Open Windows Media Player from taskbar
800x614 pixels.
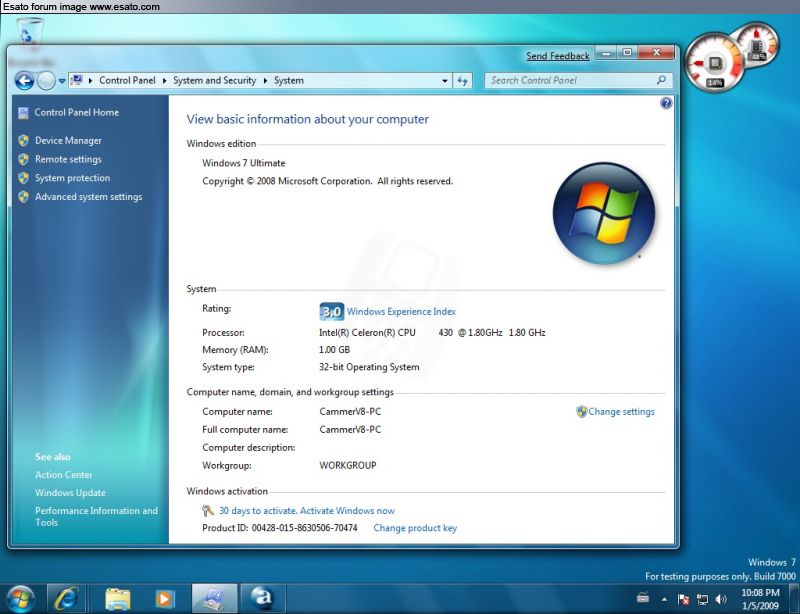[164, 598]
